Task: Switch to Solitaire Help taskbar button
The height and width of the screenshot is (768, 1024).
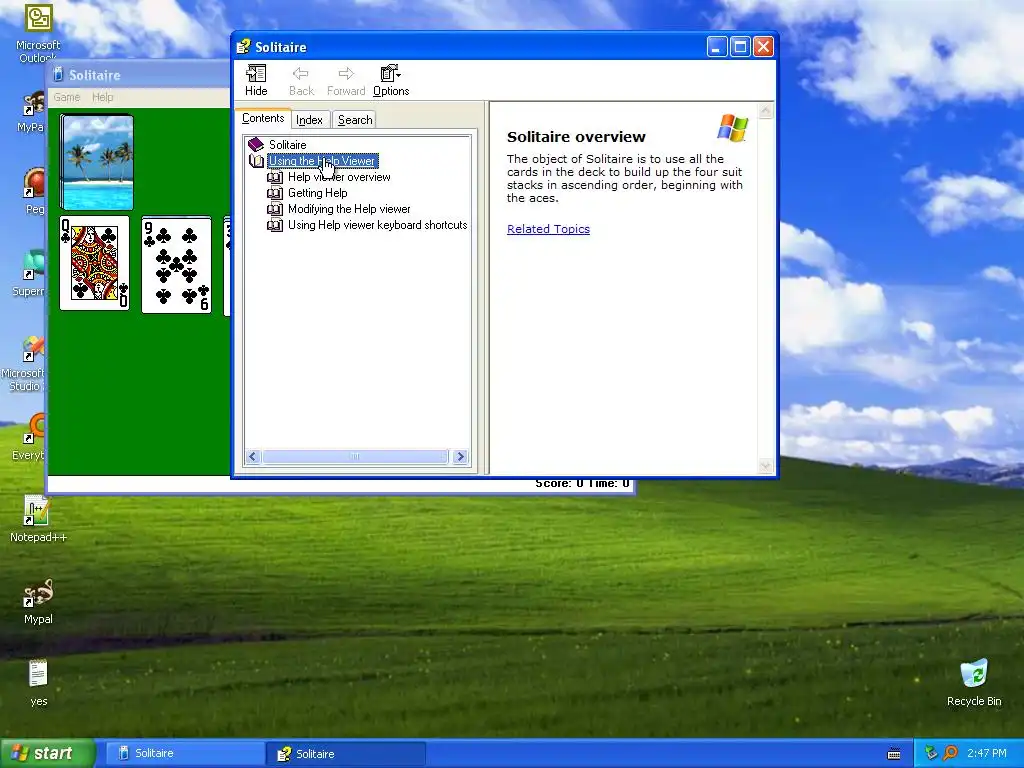Action: 346,754
